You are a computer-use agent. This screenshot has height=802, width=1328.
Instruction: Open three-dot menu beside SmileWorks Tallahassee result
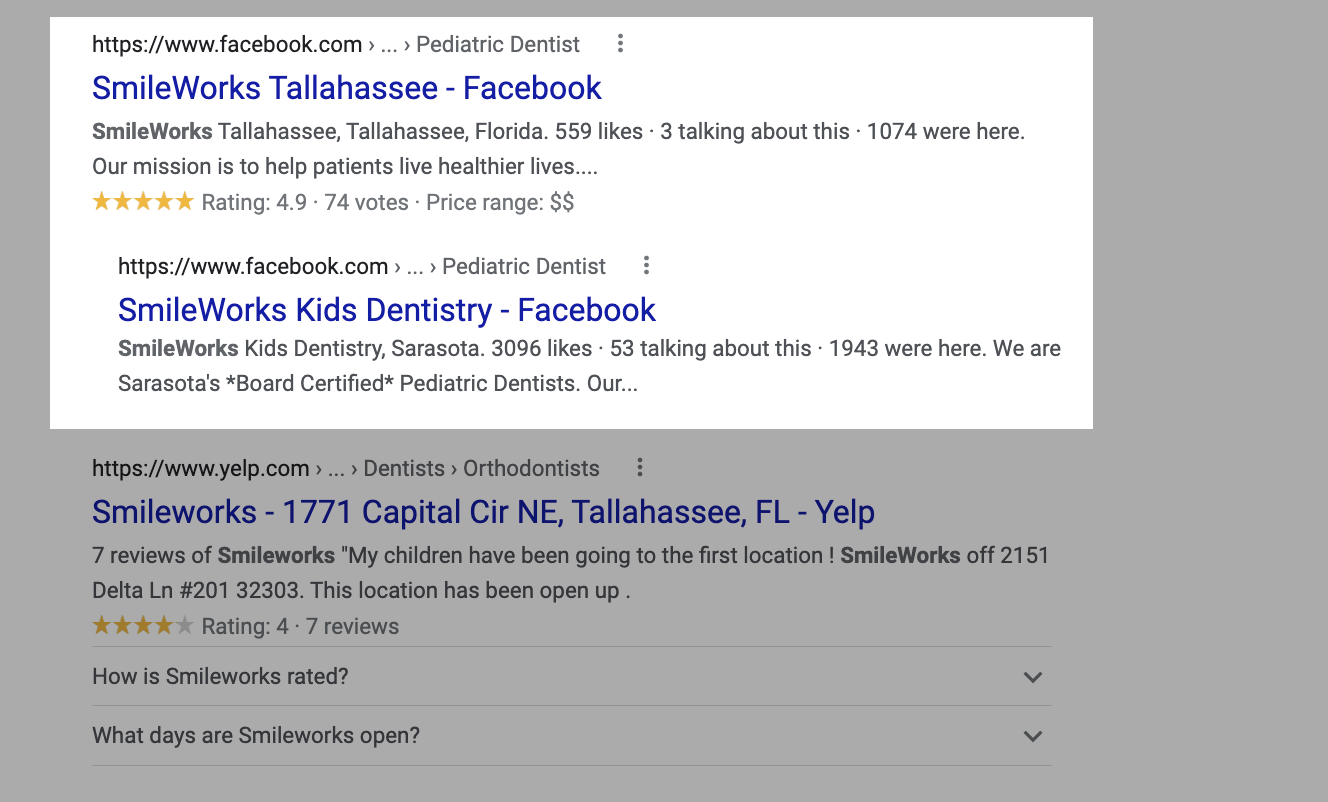pyautogui.click(x=621, y=44)
